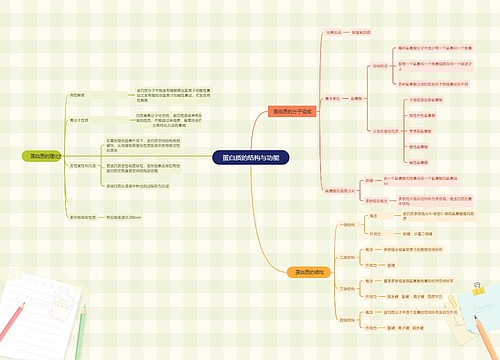Select the 高分子性质 node

coord(79,120)
